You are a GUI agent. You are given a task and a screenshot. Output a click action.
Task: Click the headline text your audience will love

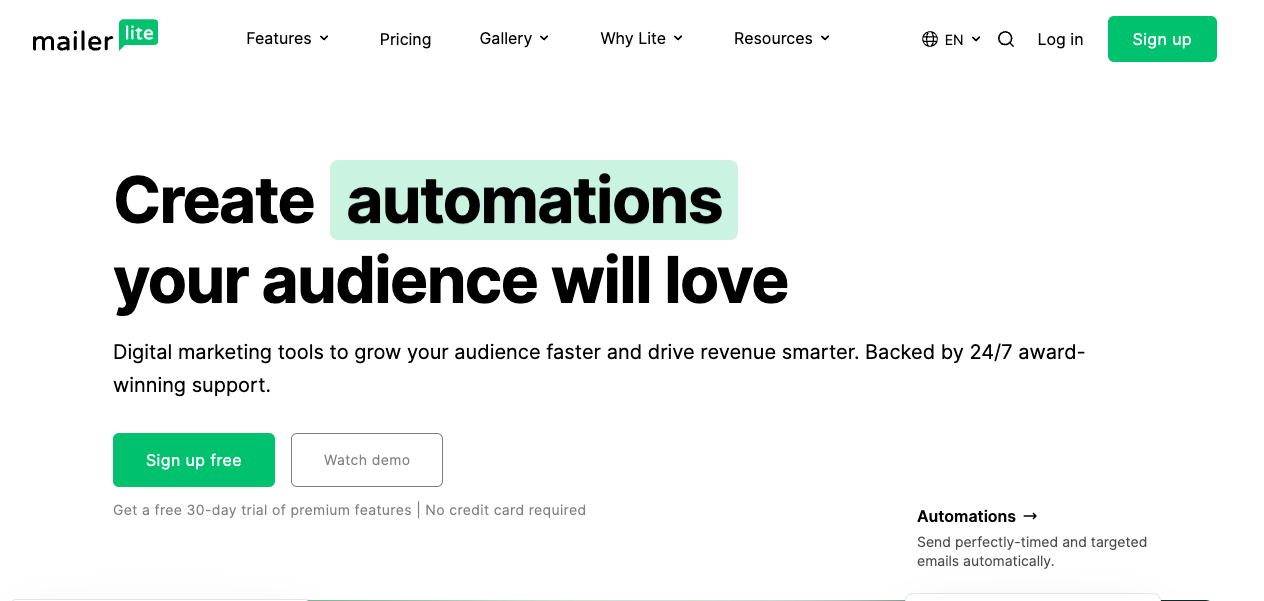pos(451,281)
